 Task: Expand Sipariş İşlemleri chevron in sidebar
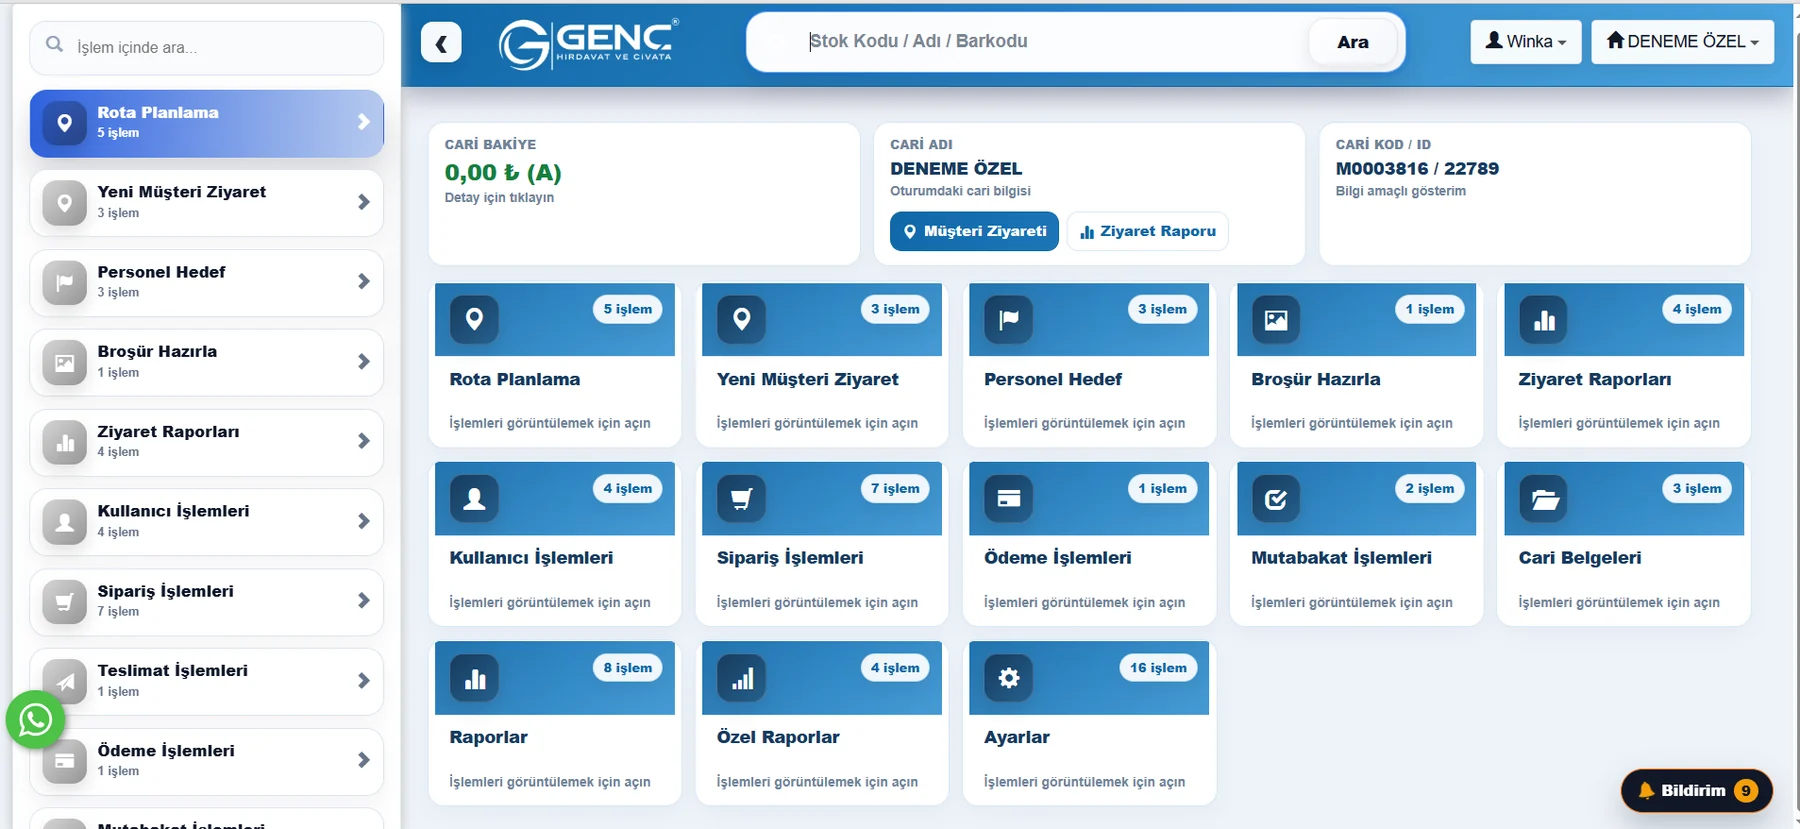coord(364,601)
